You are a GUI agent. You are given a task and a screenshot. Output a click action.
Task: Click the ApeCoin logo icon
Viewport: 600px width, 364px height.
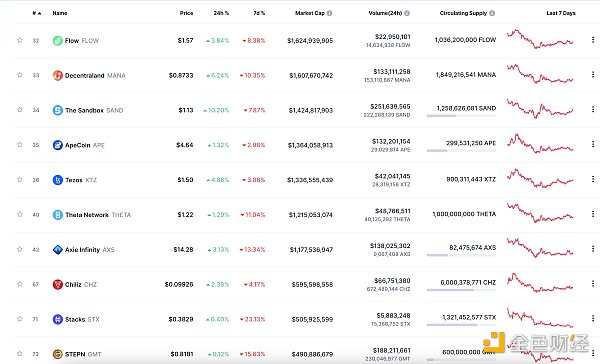tap(57, 145)
